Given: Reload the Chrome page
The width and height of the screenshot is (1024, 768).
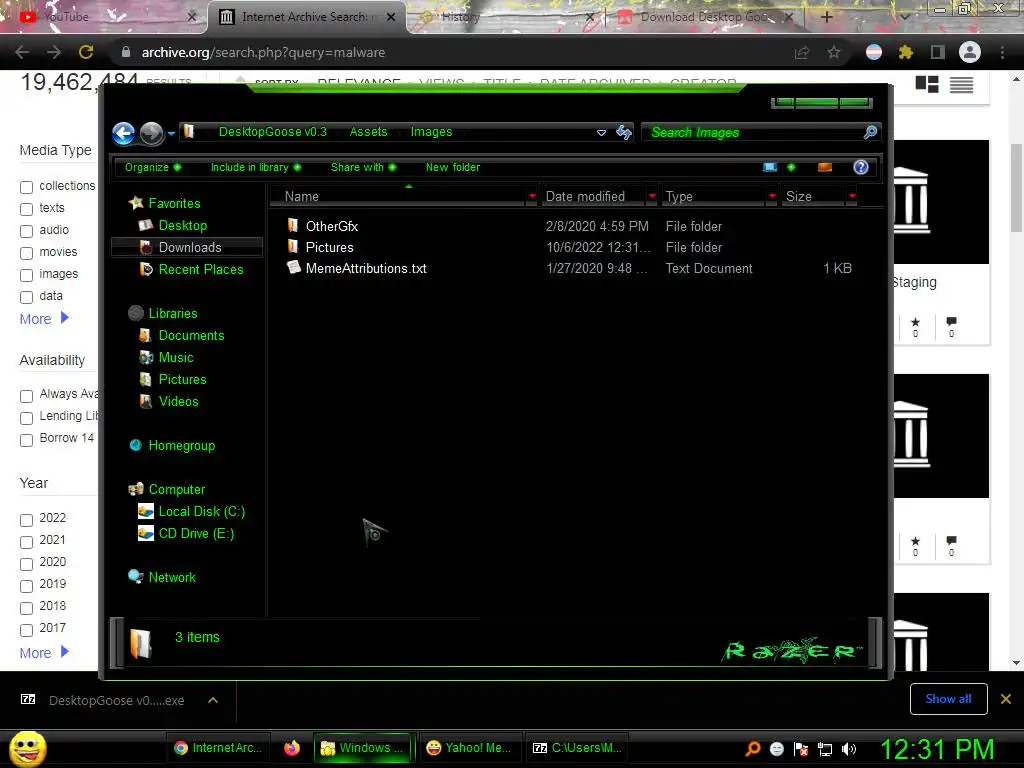Looking at the screenshot, I should (86, 52).
